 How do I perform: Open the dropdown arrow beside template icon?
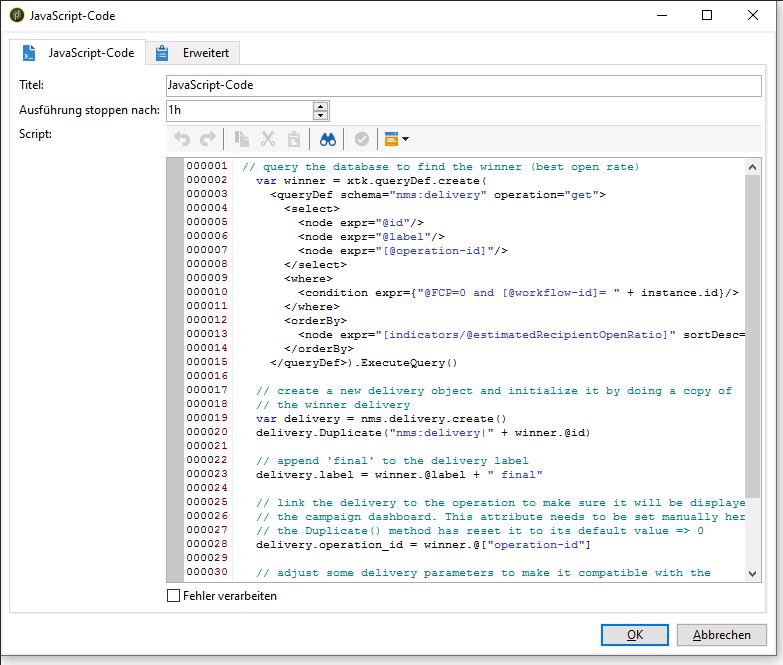click(x=405, y=140)
